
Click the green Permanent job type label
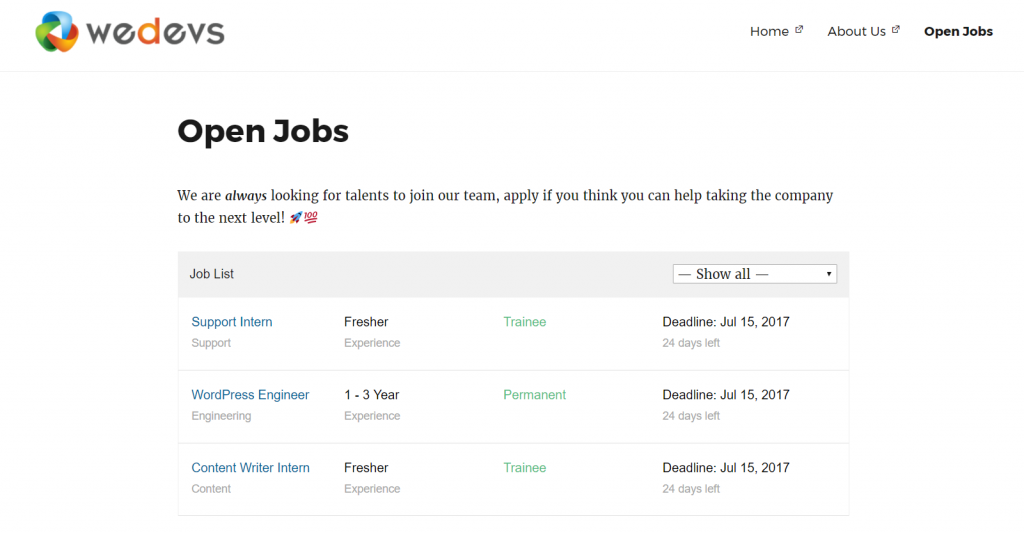(x=535, y=395)
